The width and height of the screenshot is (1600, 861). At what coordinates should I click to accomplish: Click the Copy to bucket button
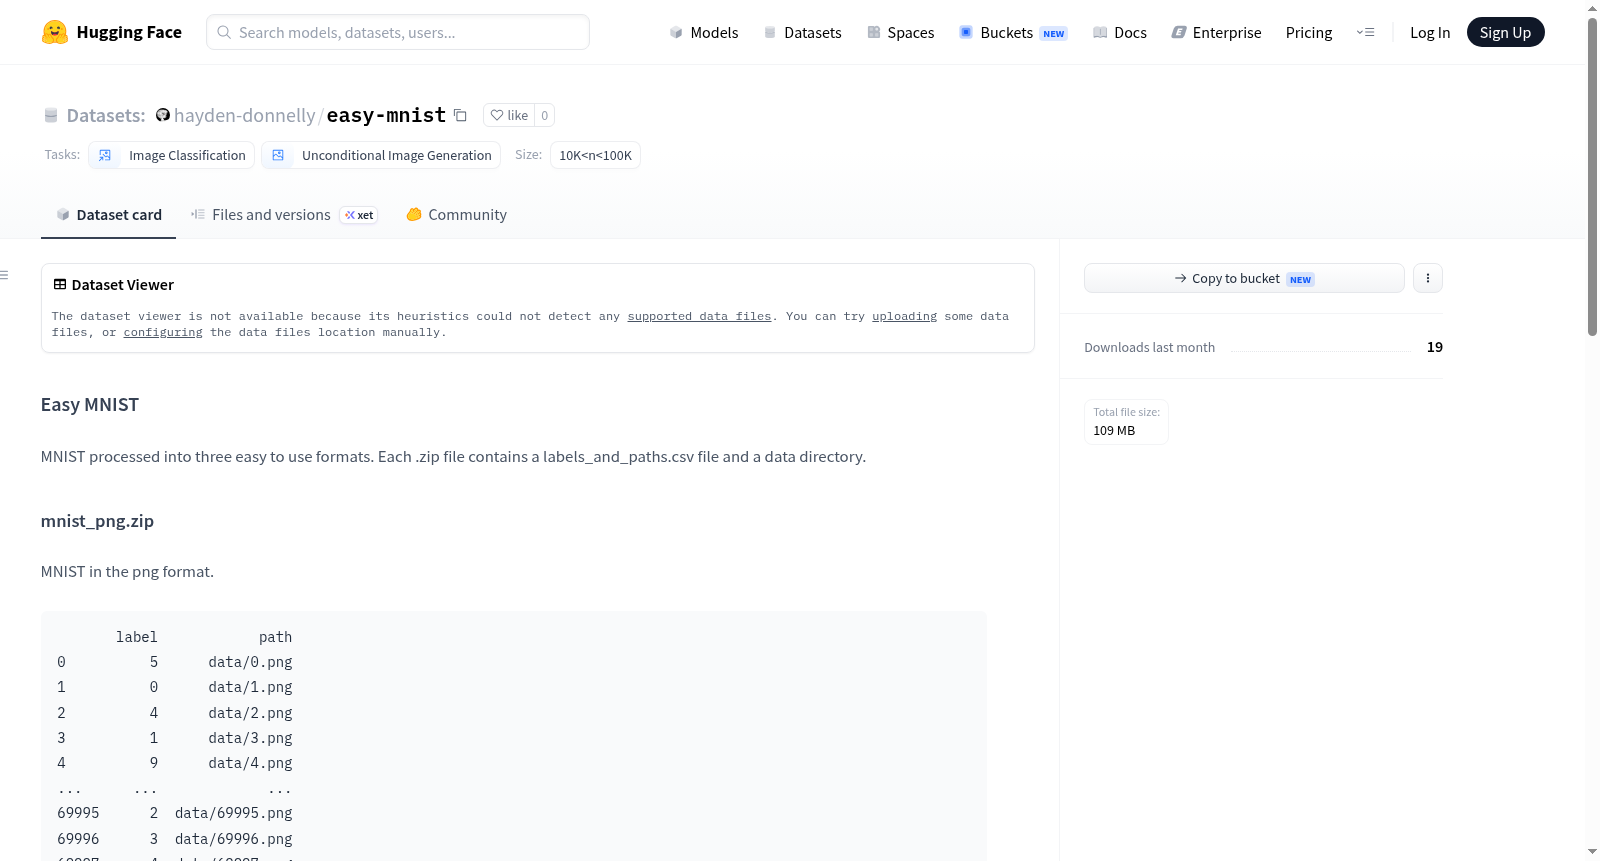pos(1244,278)
